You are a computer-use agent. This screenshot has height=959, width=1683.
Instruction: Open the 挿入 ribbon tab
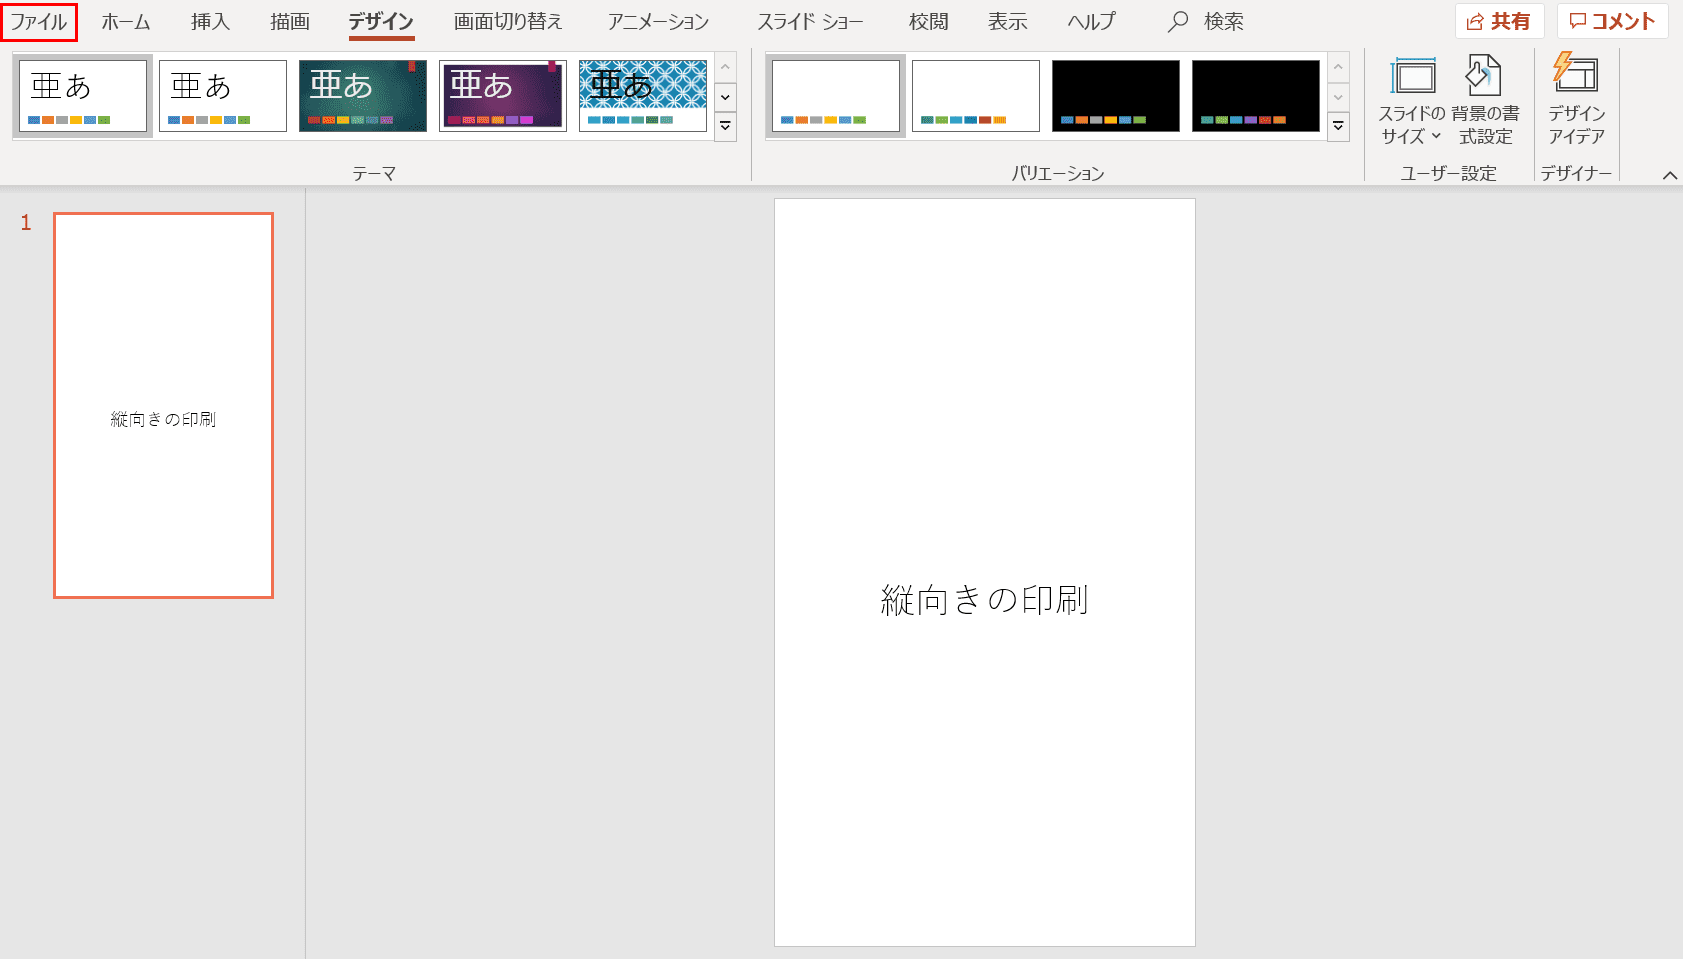pos(210,21)
